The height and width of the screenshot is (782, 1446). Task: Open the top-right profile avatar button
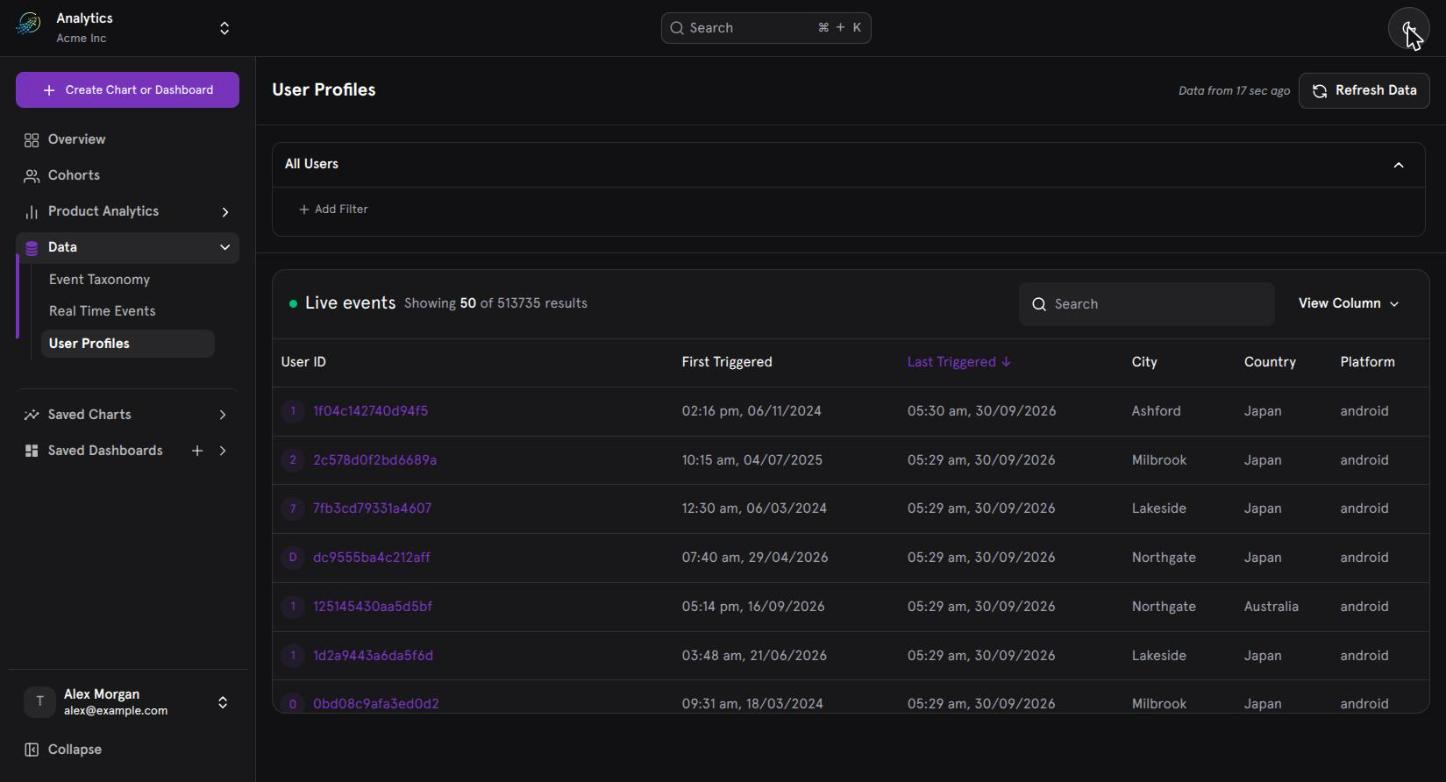(1408, 28)
